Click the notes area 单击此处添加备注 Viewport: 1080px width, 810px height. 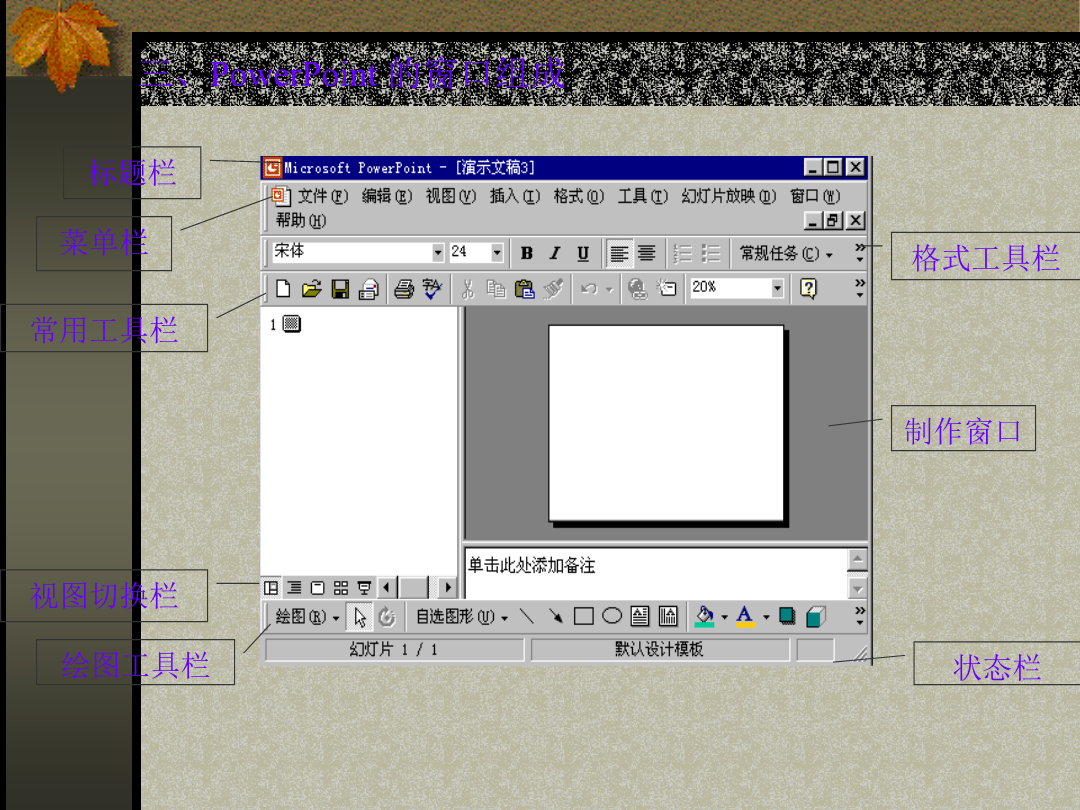tap(656, 573)
